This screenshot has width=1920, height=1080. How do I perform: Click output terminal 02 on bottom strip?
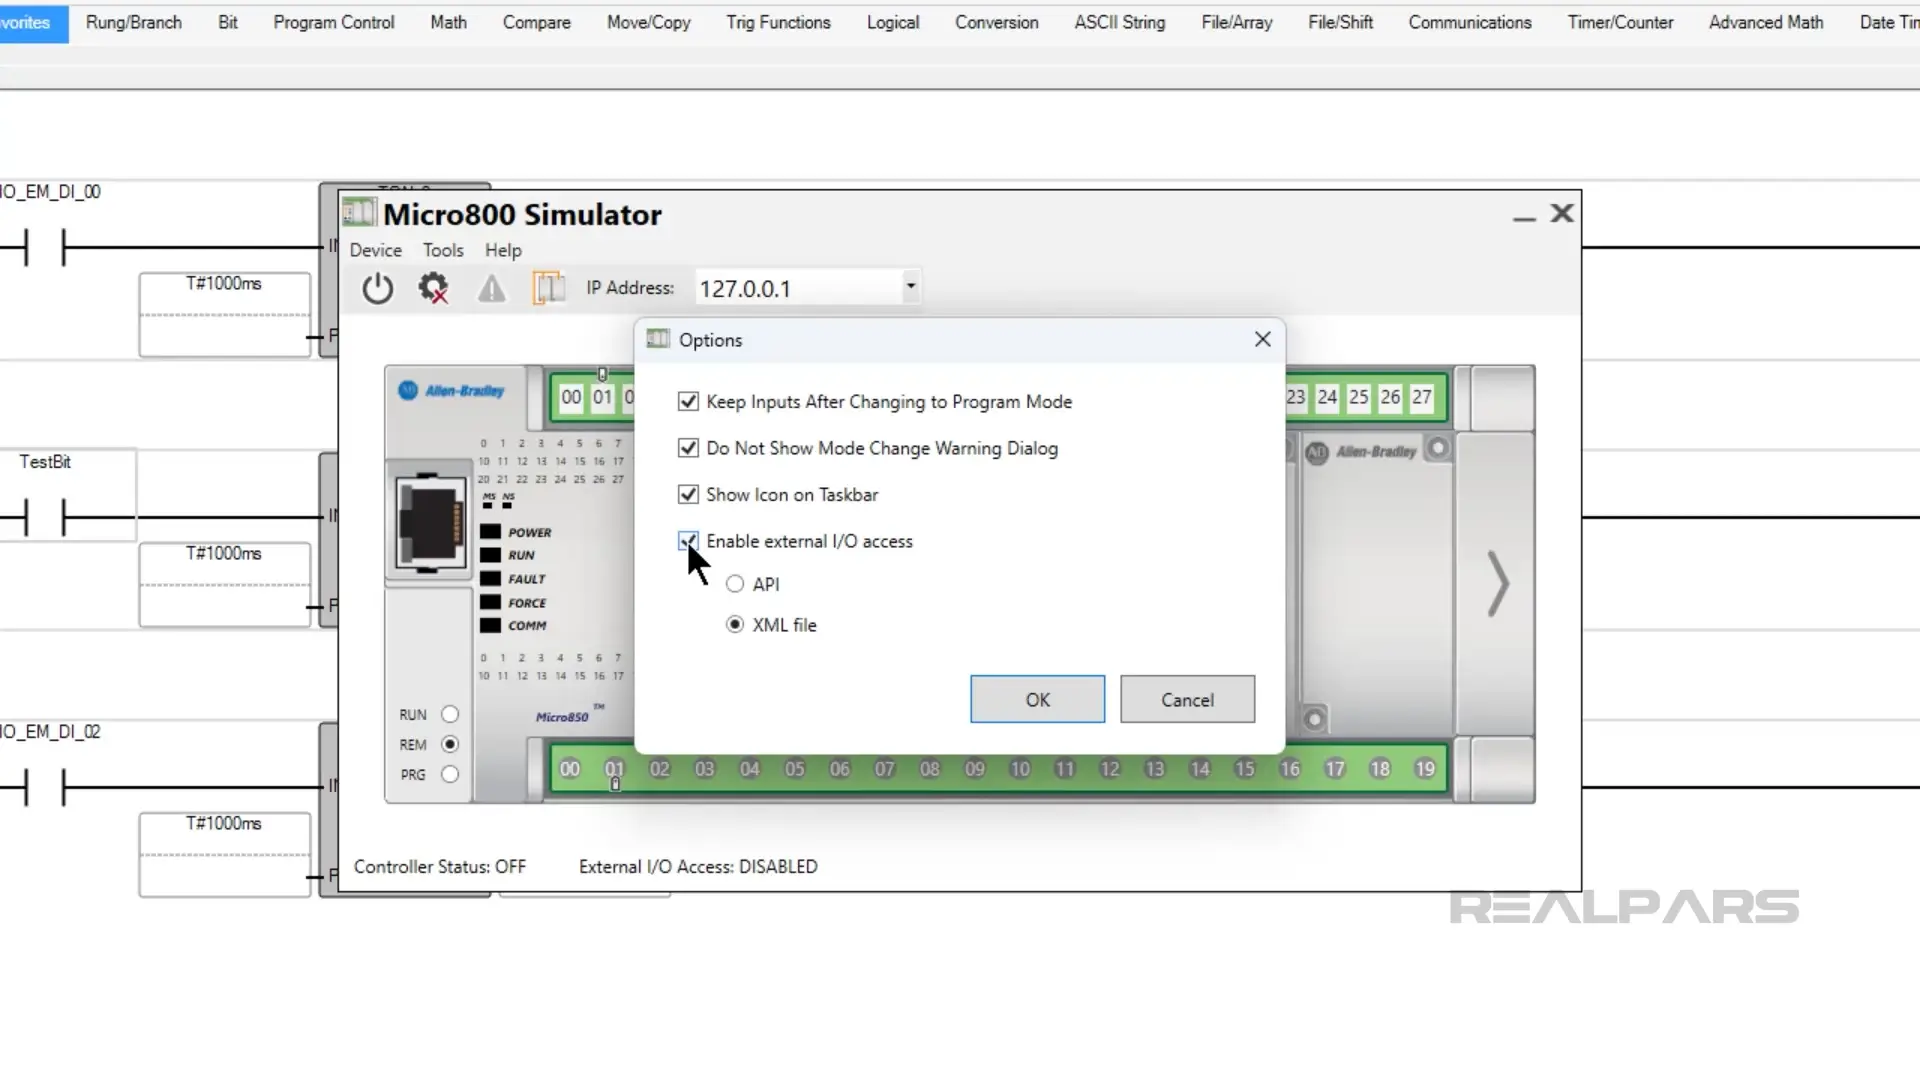click(660, 769)
